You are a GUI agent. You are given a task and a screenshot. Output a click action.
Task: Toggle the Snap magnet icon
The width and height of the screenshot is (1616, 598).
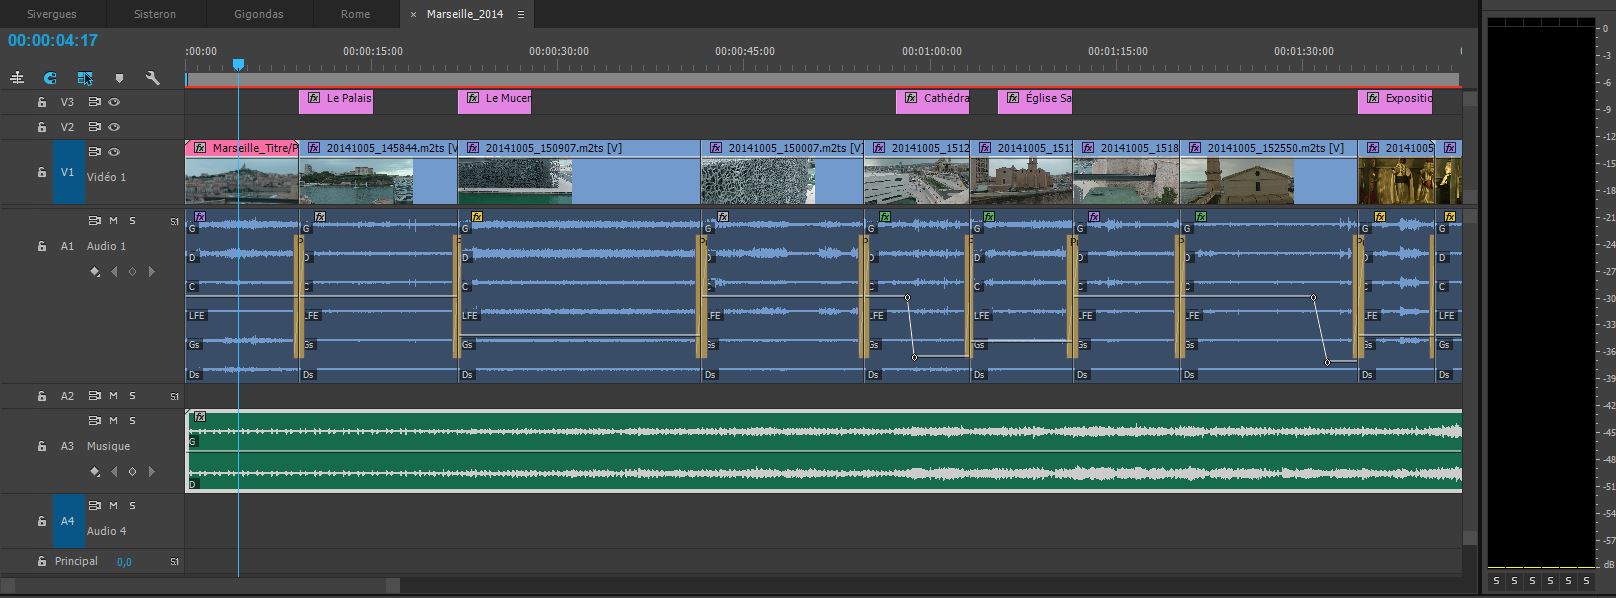pos(50,78)
